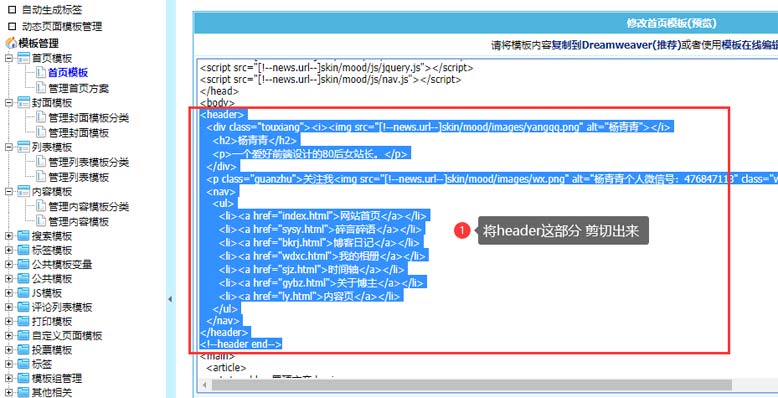Click the page icon beside 管理封面模板分类
The image size is (778, 398).
tap(41, 118)
